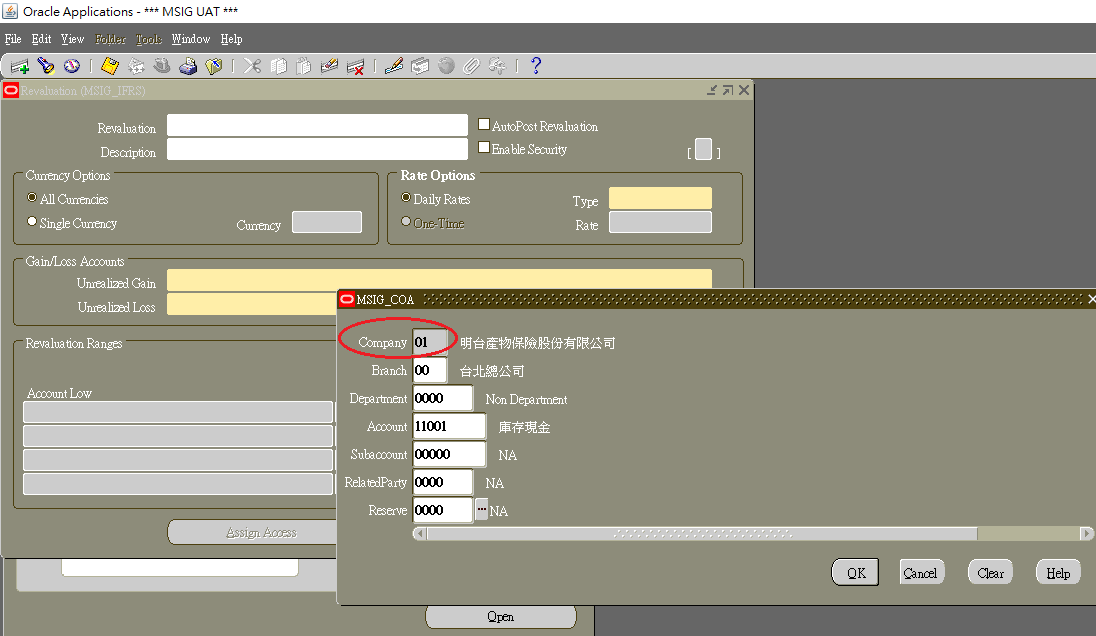Click the Clear Record eraser icon
Viewport: 1096px width, 636px height.
click(329, 66)
